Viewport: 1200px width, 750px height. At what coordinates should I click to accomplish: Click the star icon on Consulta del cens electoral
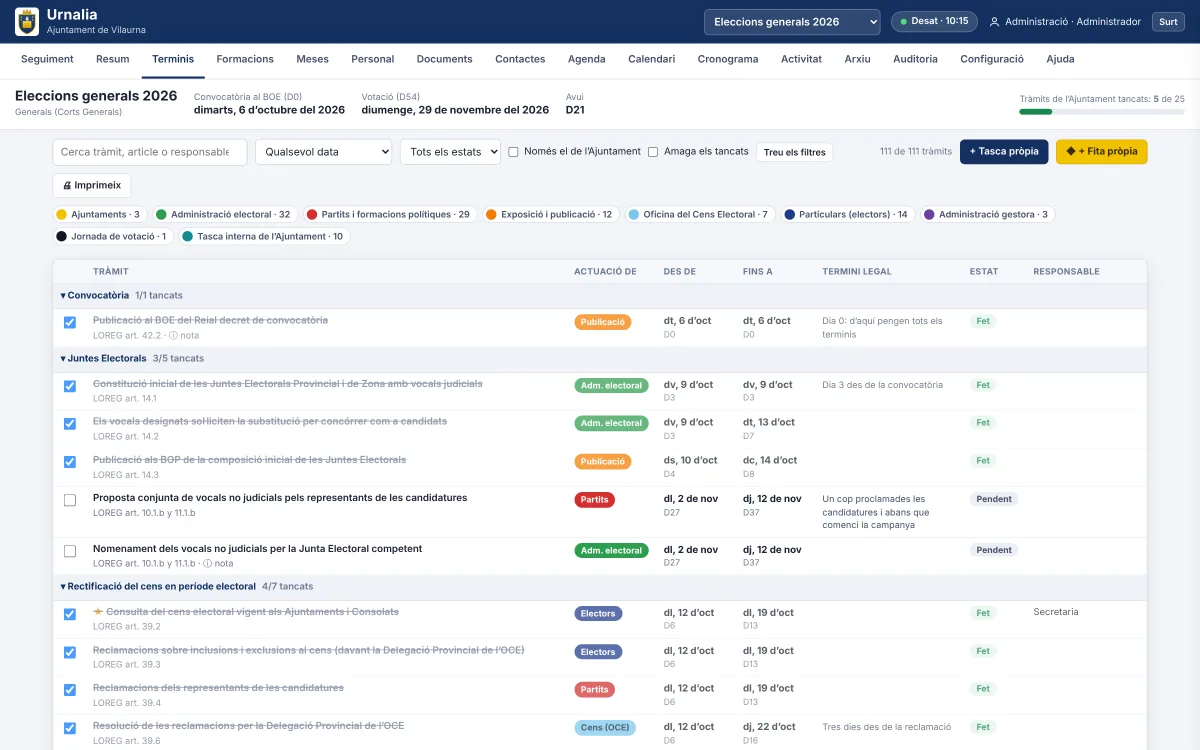coord(98,612)
